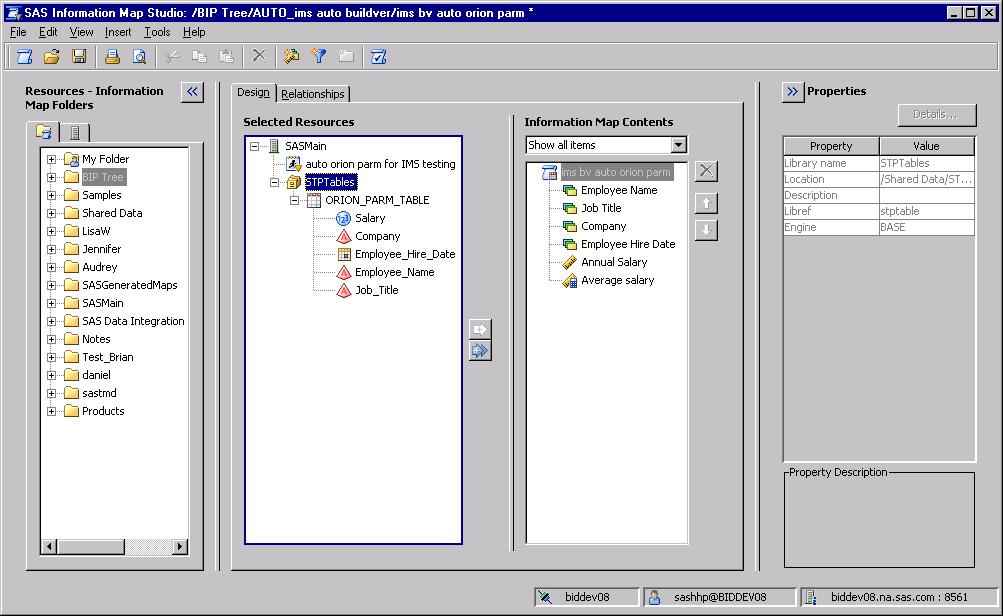Select Job Title in Information Map Contents
Image resolution: width=1003 pixels, height=616 pixels.
[x=601, y=208]
